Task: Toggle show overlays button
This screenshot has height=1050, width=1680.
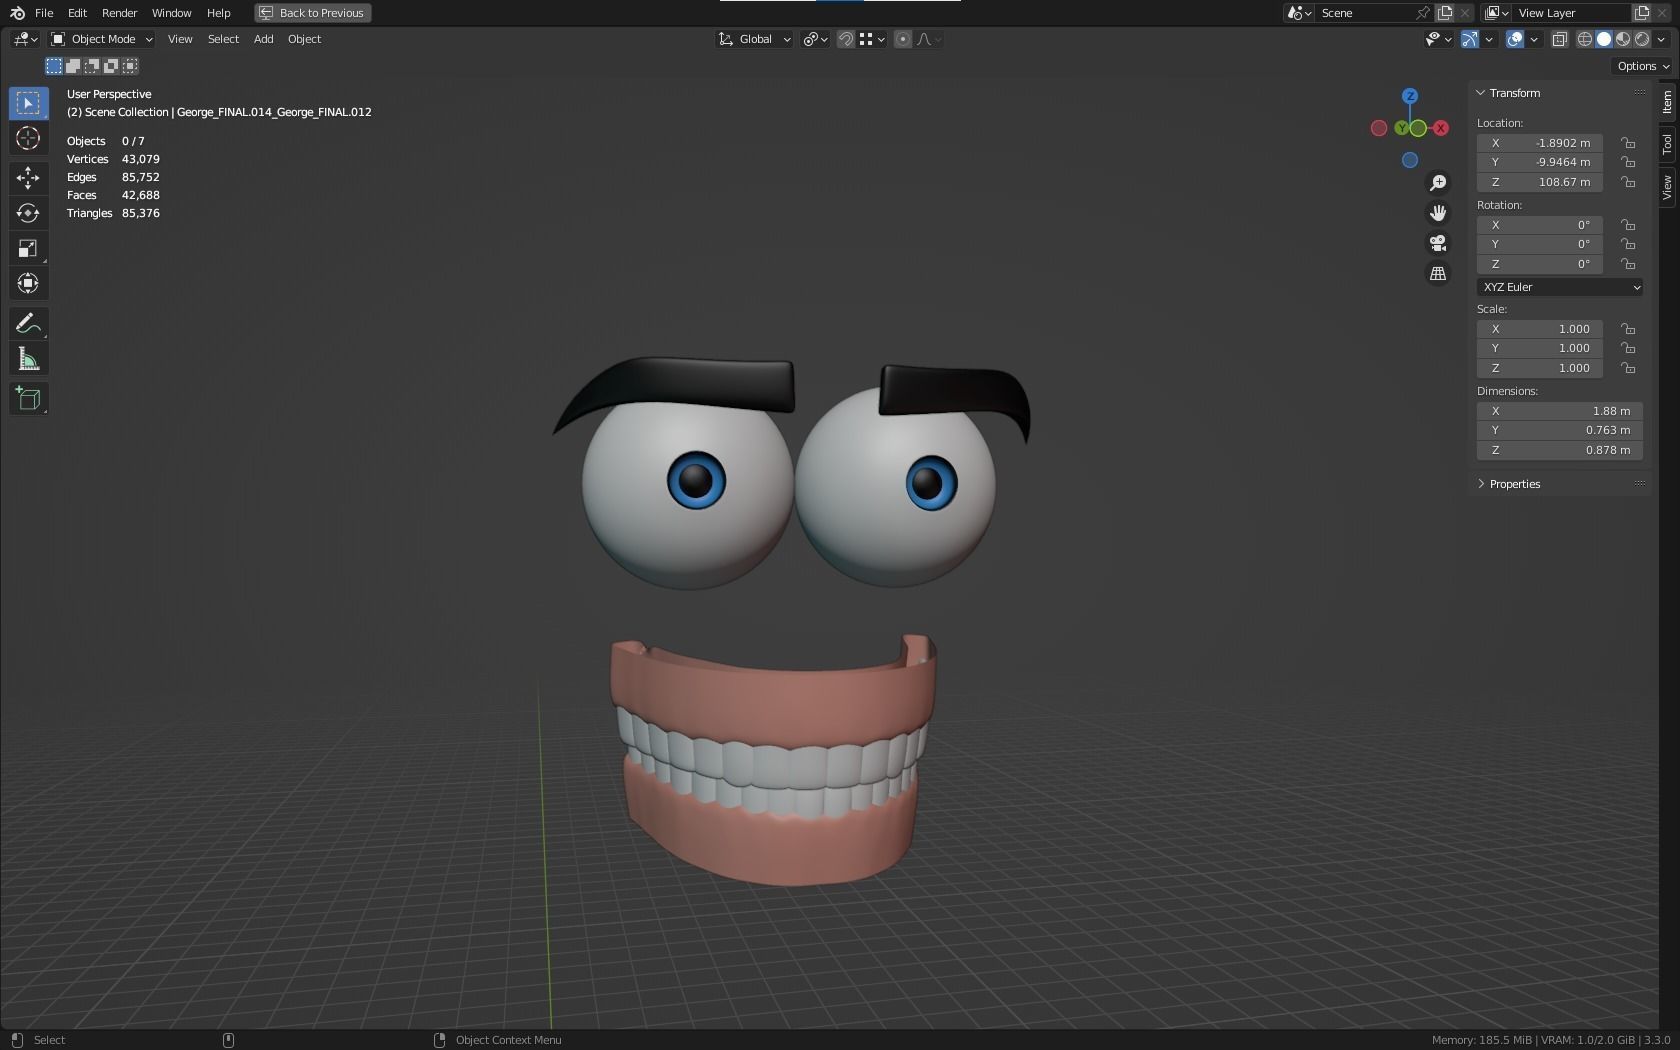Action: tap(1515, 39)
